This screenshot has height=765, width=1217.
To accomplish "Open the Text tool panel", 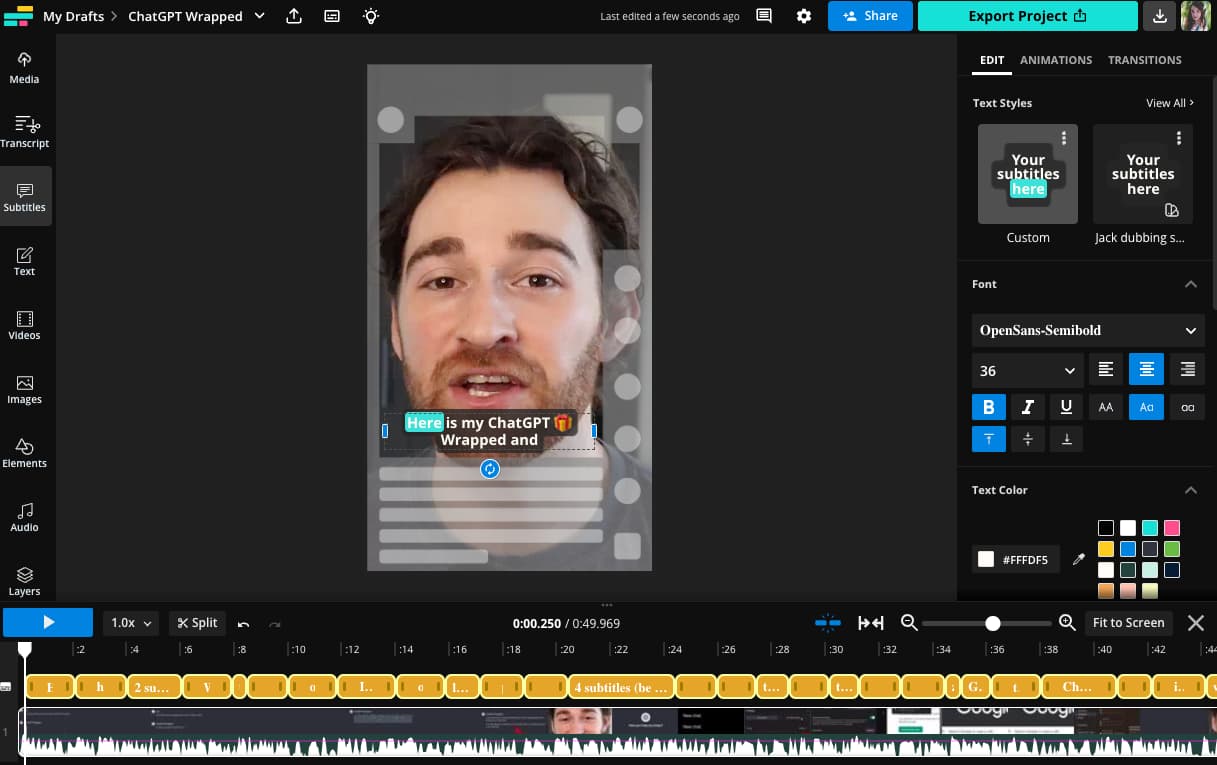I will coord(25,260).
